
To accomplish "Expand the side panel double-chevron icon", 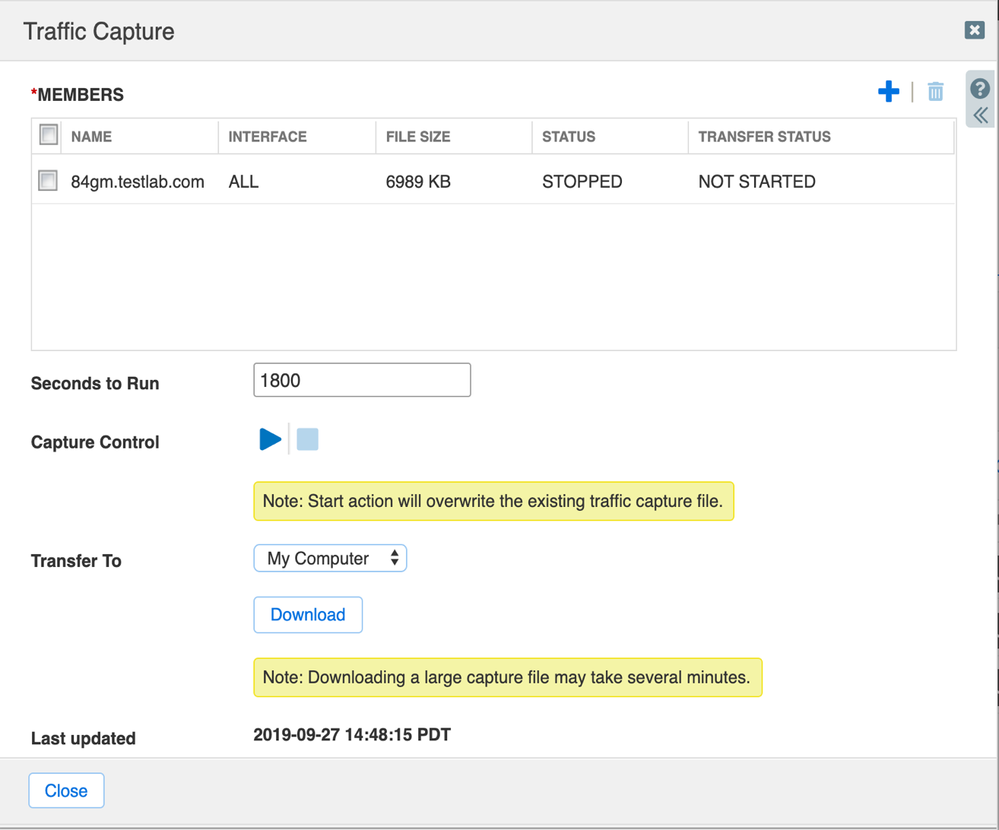I will click(x=980, y=114).
